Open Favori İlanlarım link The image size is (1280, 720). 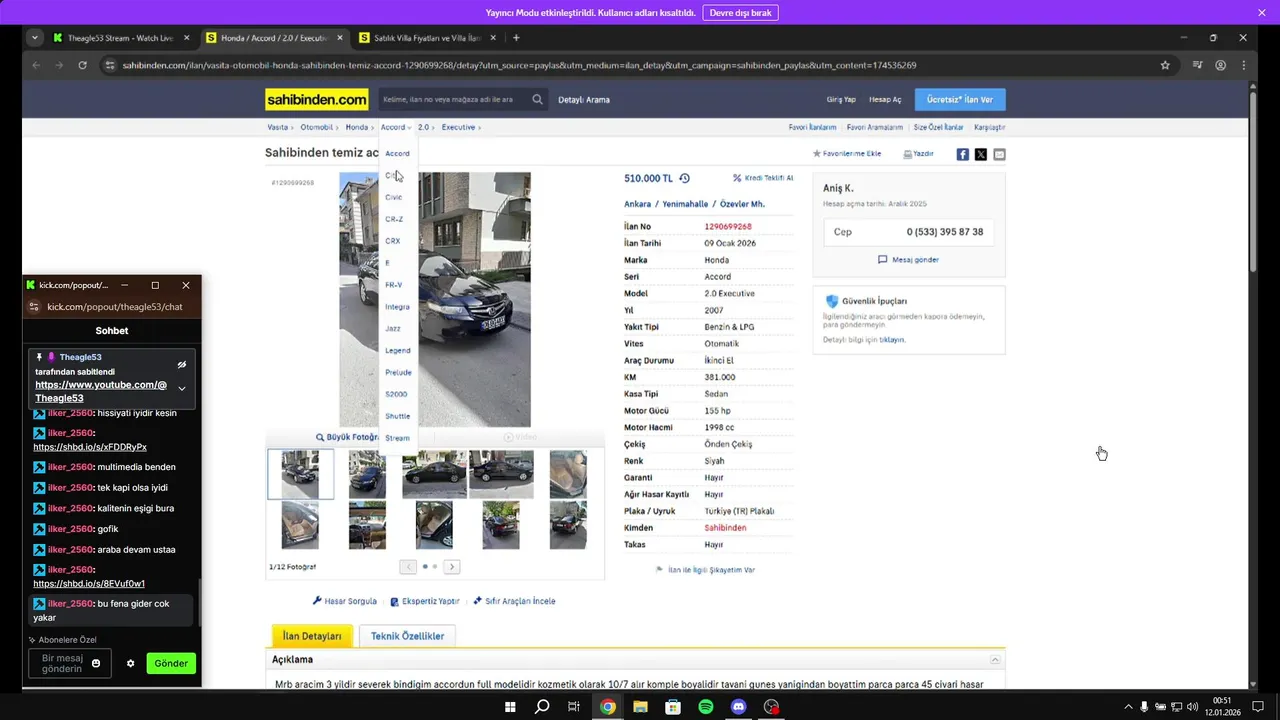[x=812, y=127]
